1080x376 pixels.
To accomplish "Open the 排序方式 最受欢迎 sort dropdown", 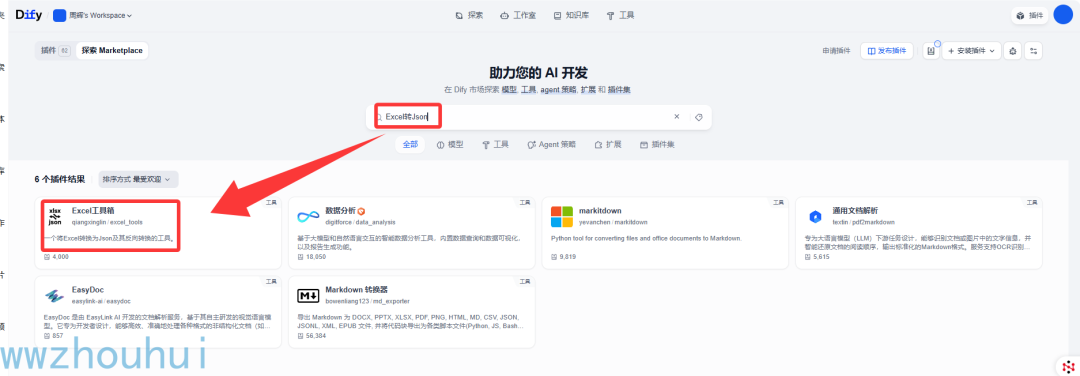I will pos(138,179).
